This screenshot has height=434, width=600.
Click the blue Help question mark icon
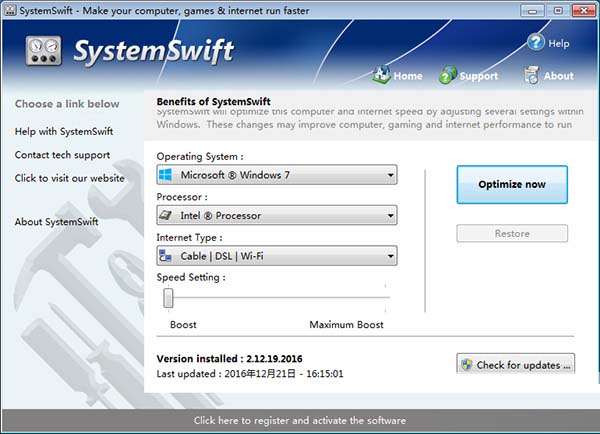pyautogui.click(x=536, y=42)
